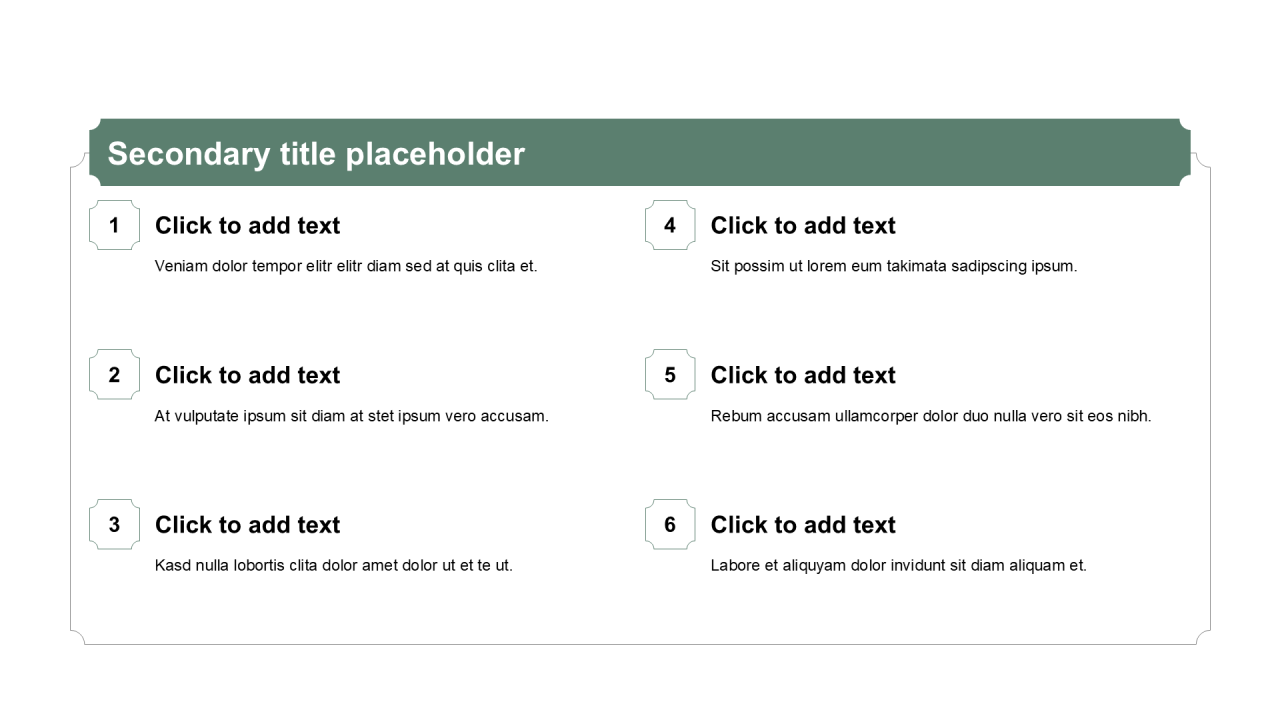Select the 'Secondary title placeholder' title text
The image size is (1280, 720).
316,154
